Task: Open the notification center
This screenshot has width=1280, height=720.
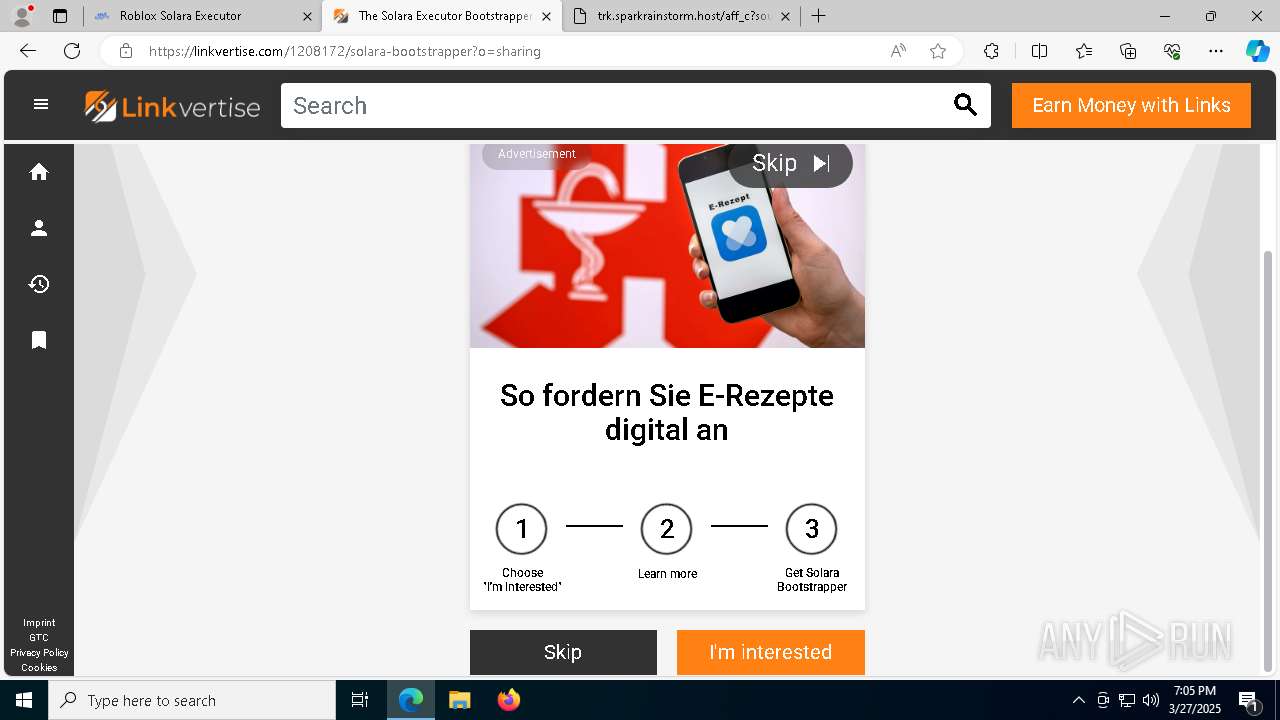Action: pyautogui.click(x=1249, y=700)
